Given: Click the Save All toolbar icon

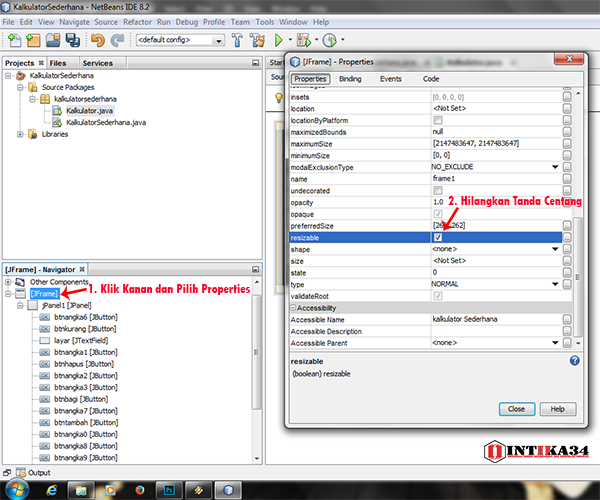Looking at the screenshot, I should click(73, 40).
